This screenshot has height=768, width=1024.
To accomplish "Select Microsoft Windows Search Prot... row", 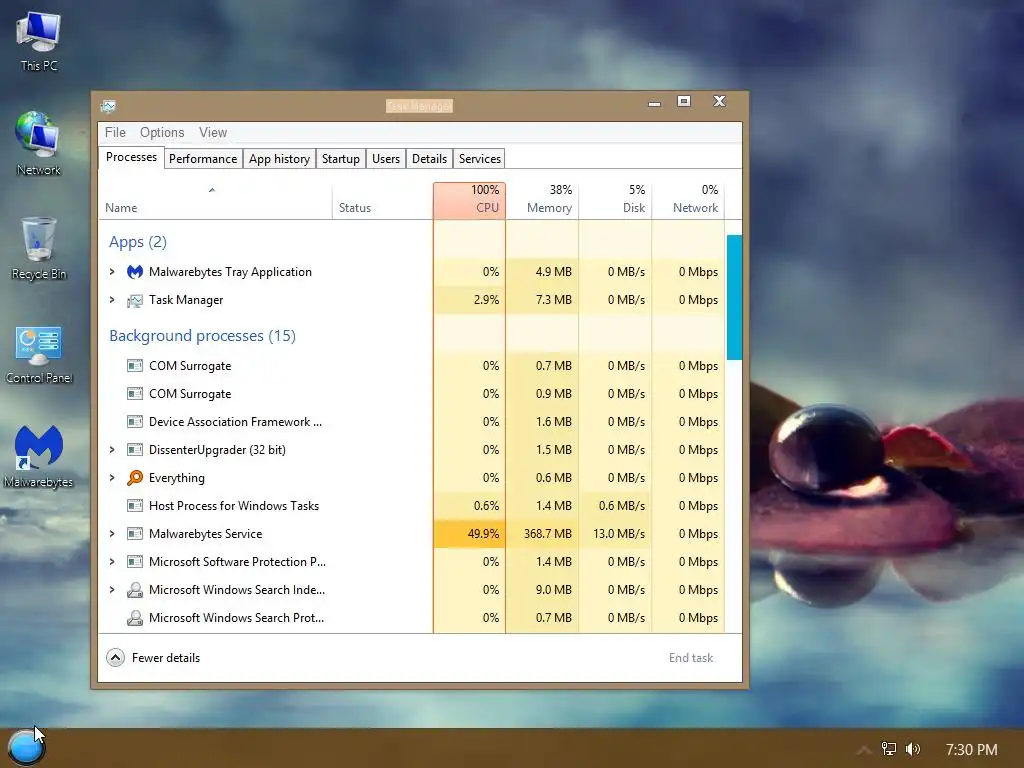I will coord(411,618).
